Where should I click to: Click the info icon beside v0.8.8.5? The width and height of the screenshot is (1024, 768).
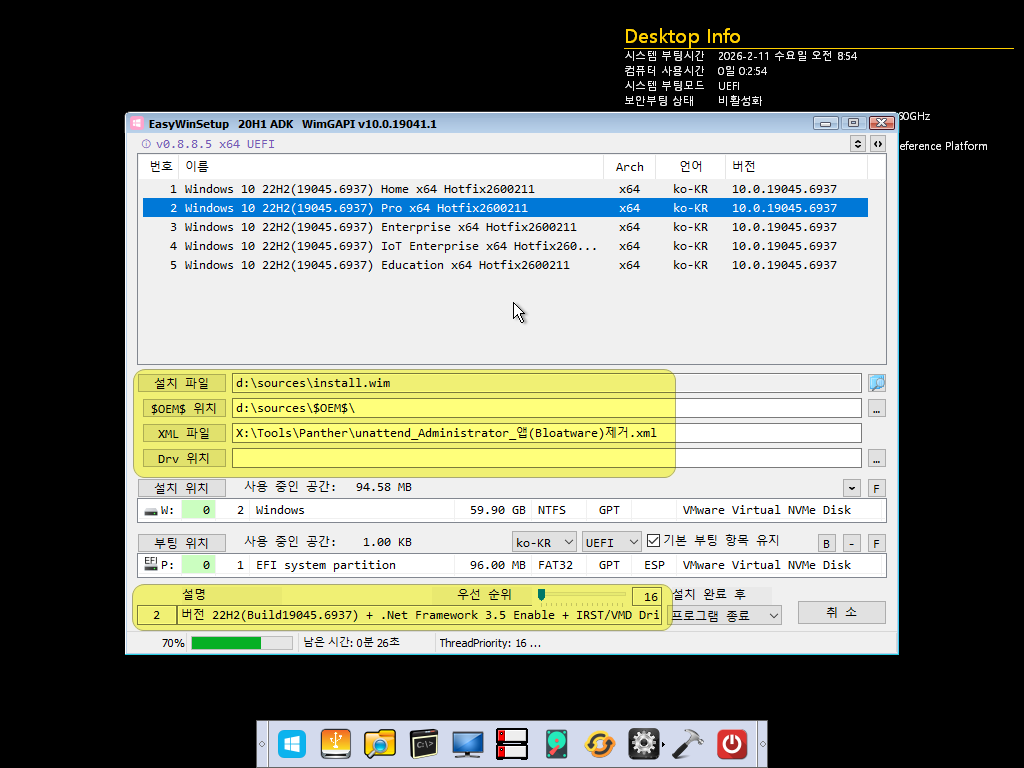point(146,144)
